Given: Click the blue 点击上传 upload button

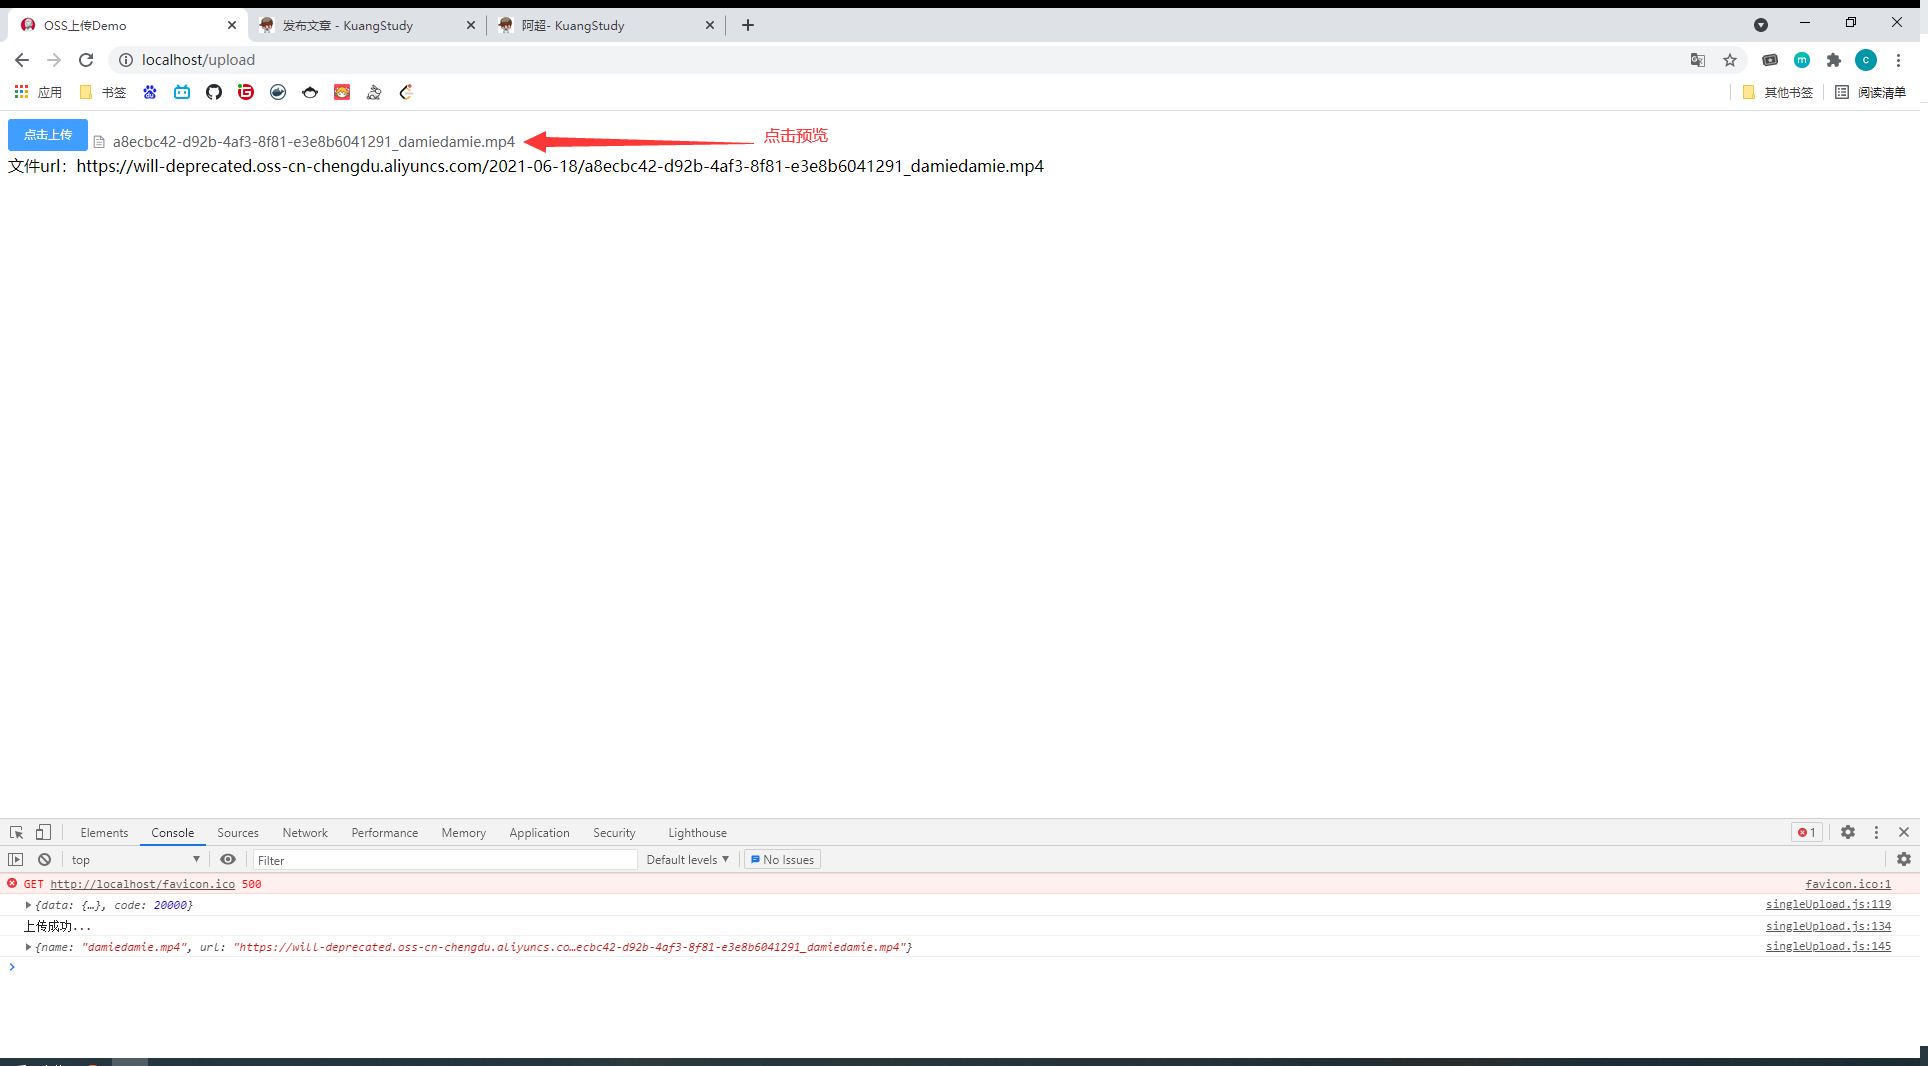Looking at the screenshot, I should [x=48, y=135].
